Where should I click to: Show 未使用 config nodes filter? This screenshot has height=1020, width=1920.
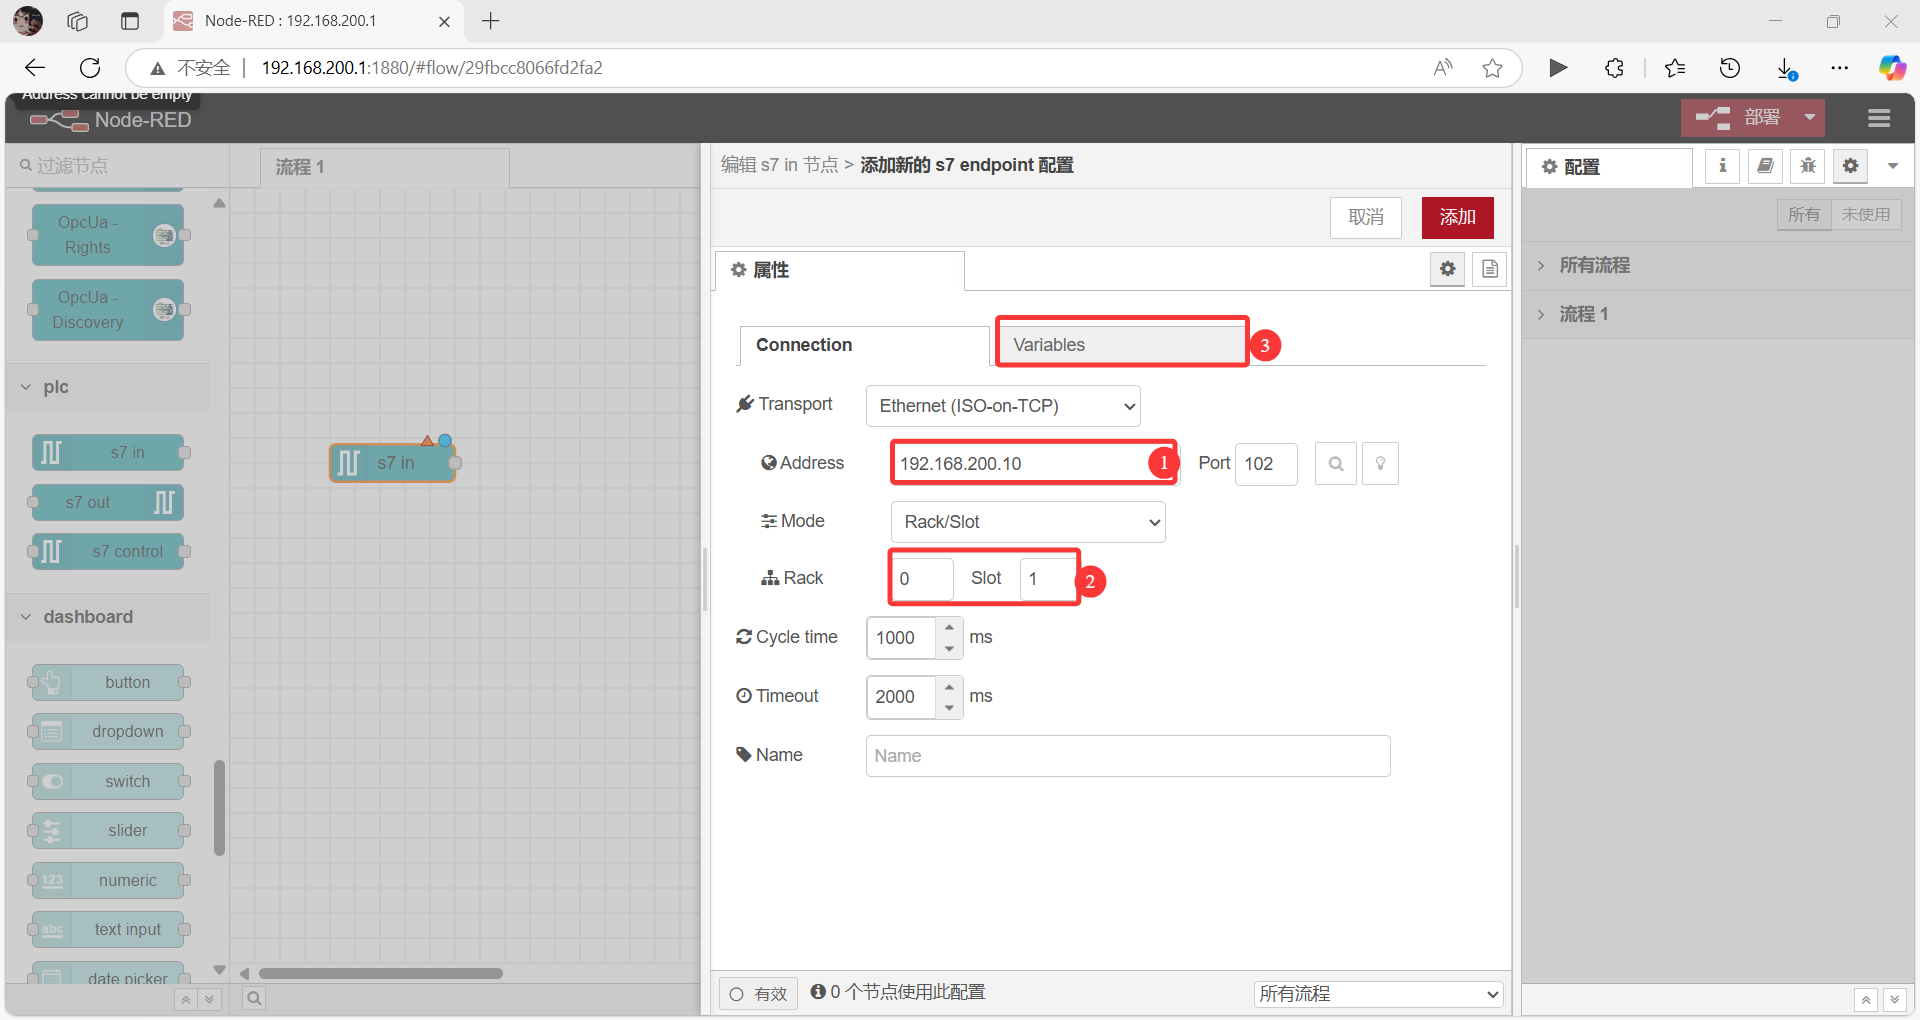click(1866, 215)
